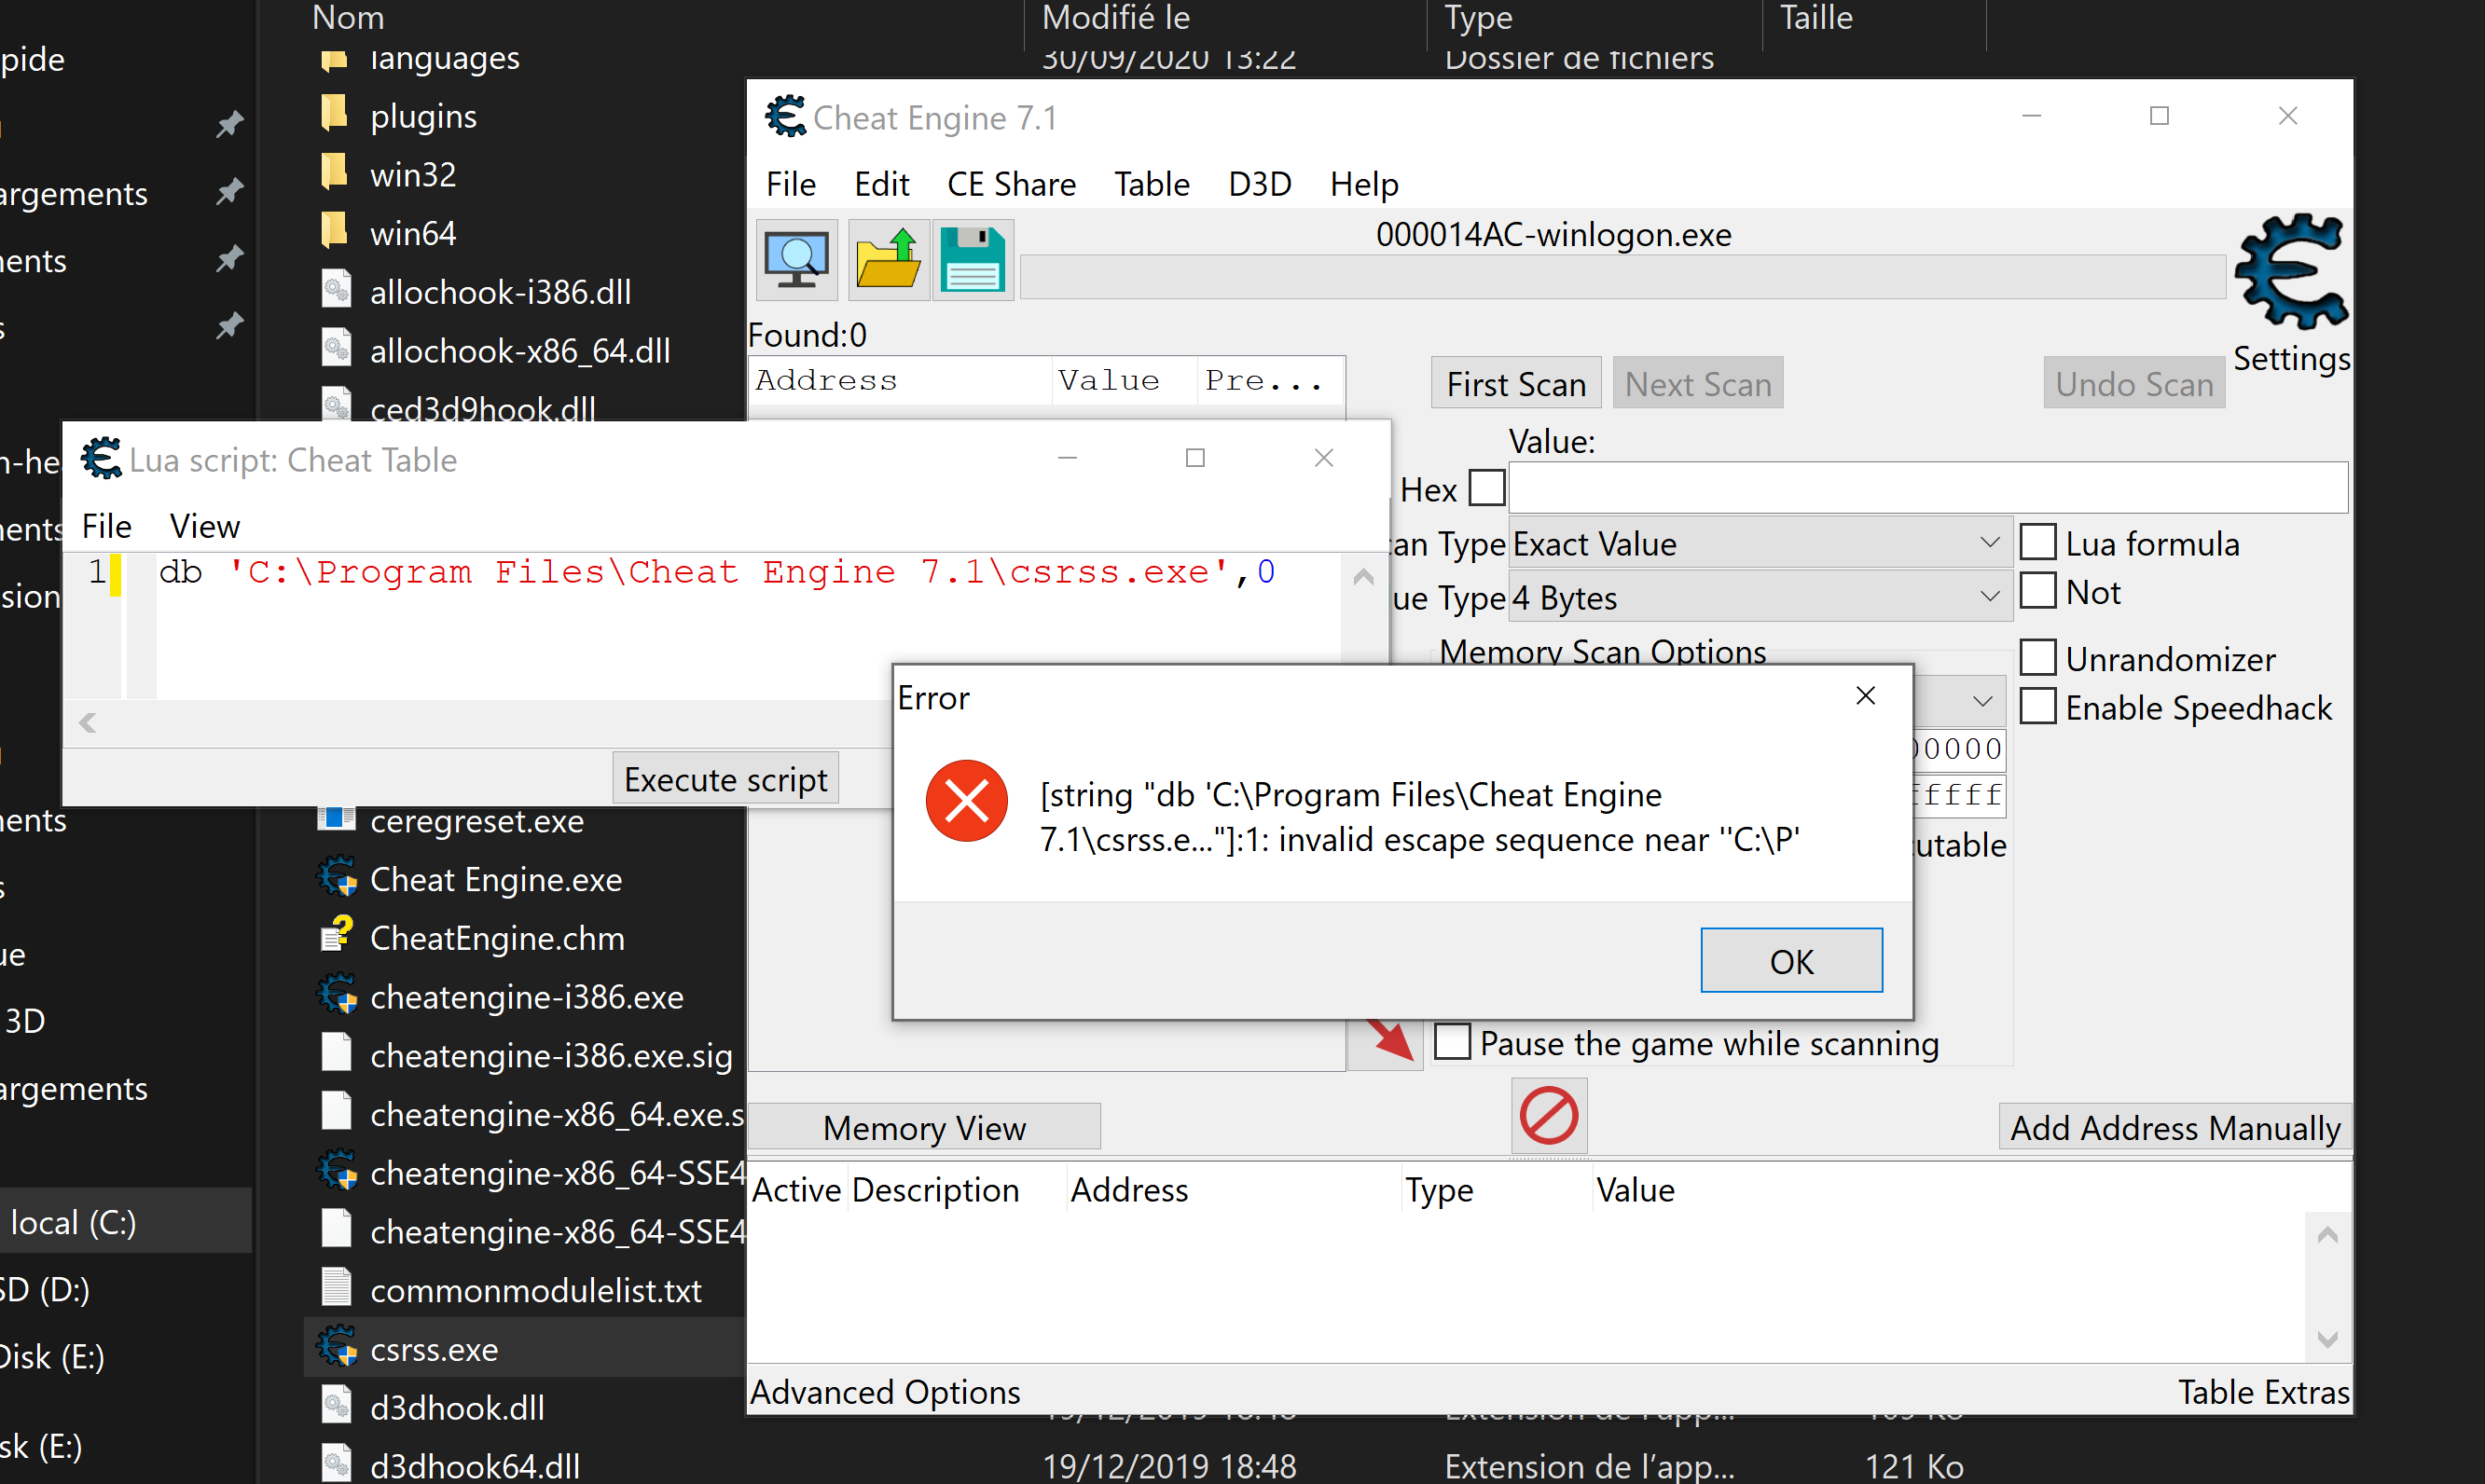Open Scan Type Exact Value dropdown

click(x=1759, y=543)
